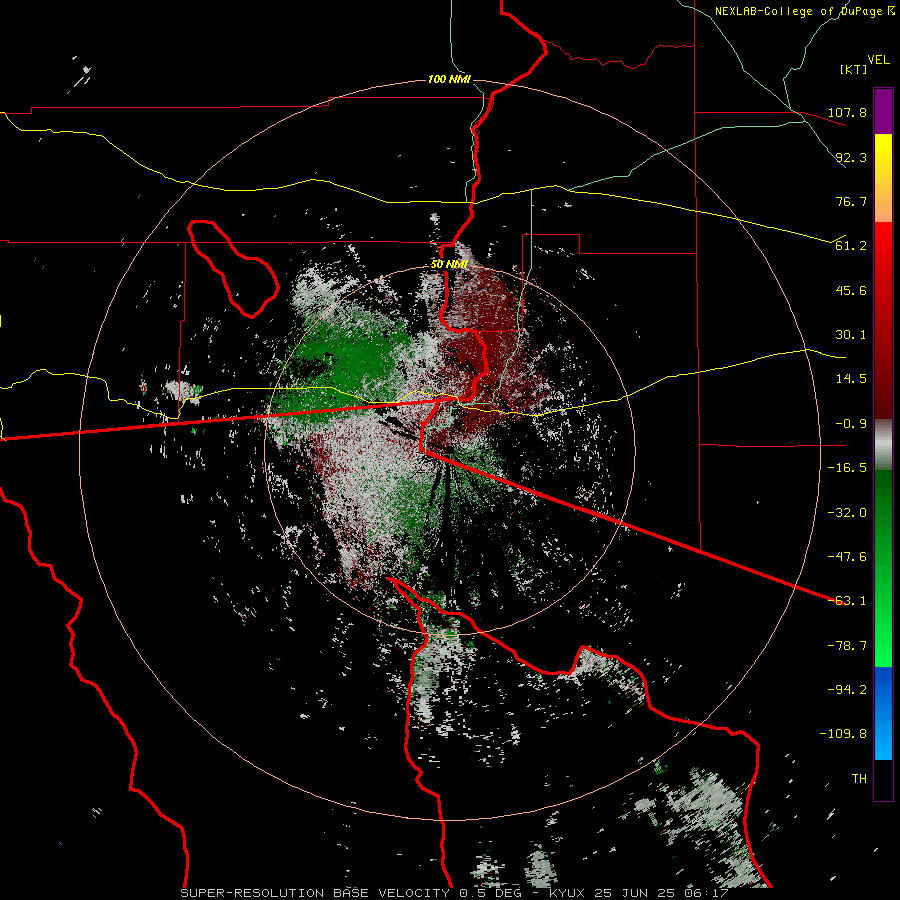
Task: Click SUPER-RESOLUTION BASE VELOCITY caption text
Action: tap(315, 893)
